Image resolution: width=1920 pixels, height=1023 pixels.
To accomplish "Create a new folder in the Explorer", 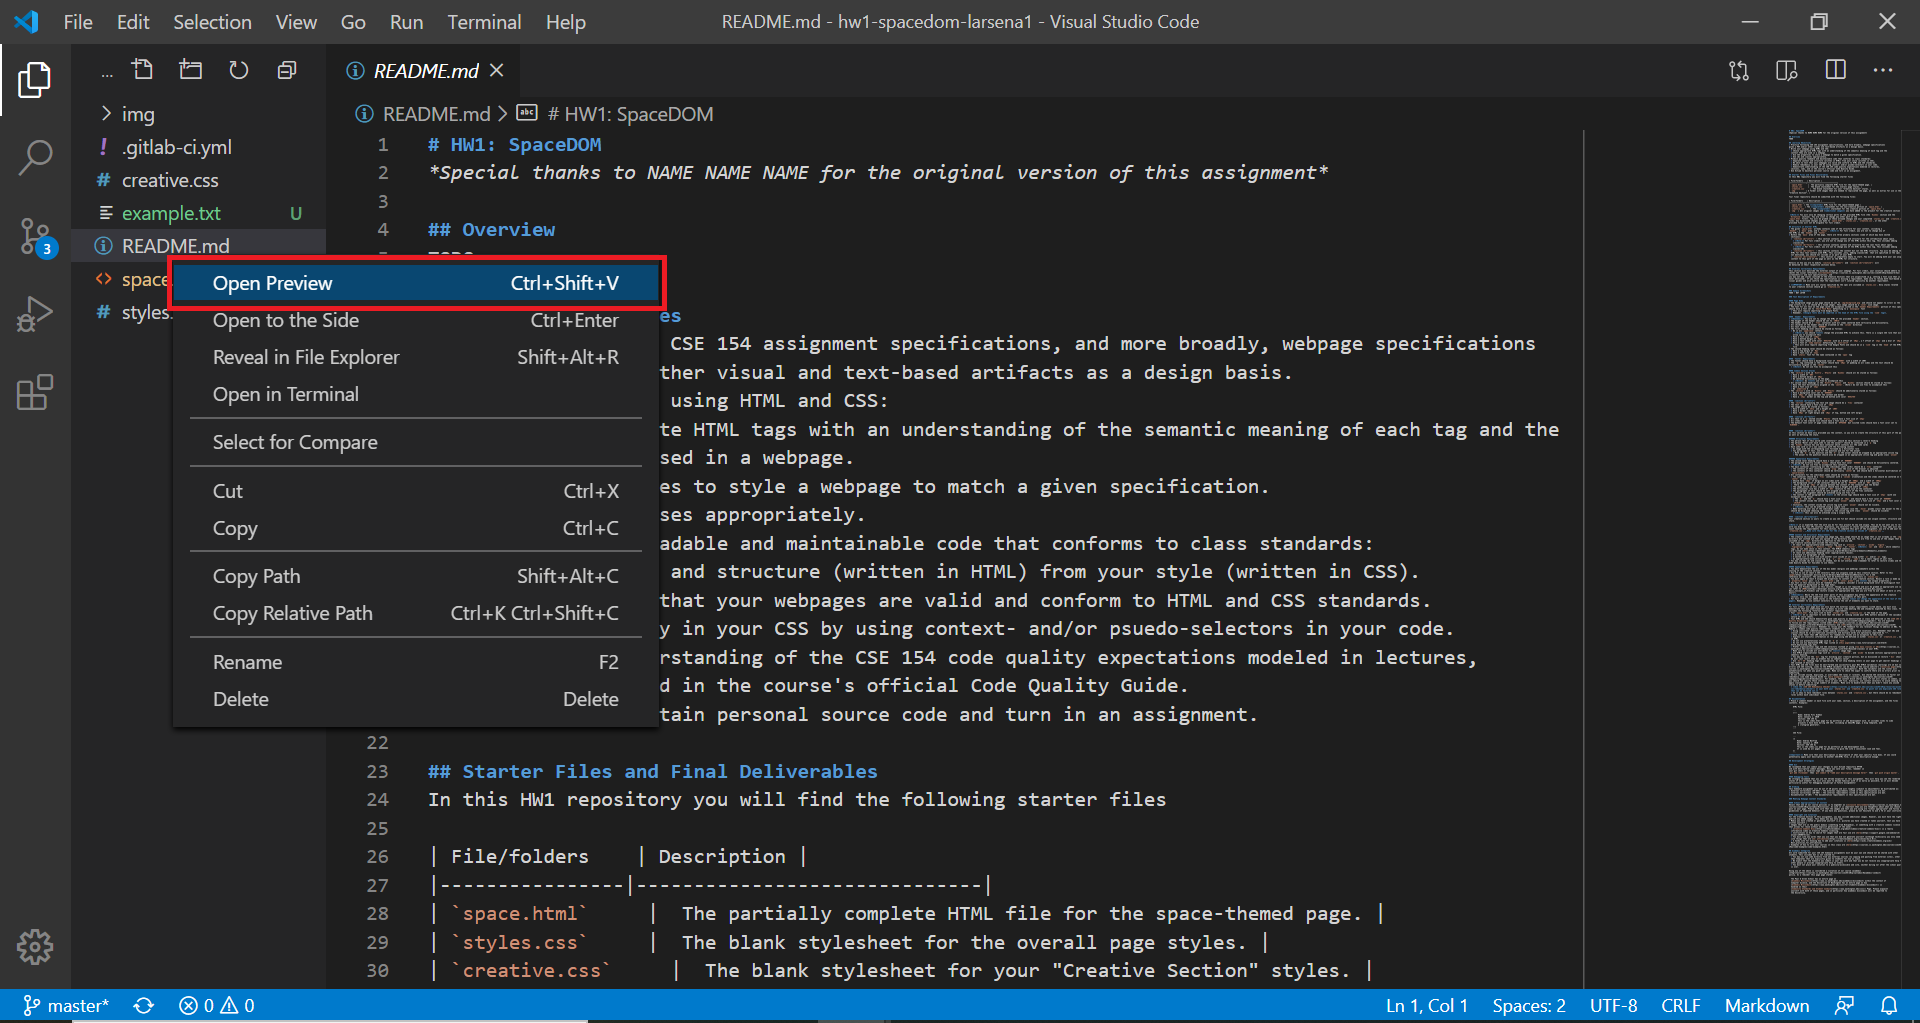I will coord(190,69).
